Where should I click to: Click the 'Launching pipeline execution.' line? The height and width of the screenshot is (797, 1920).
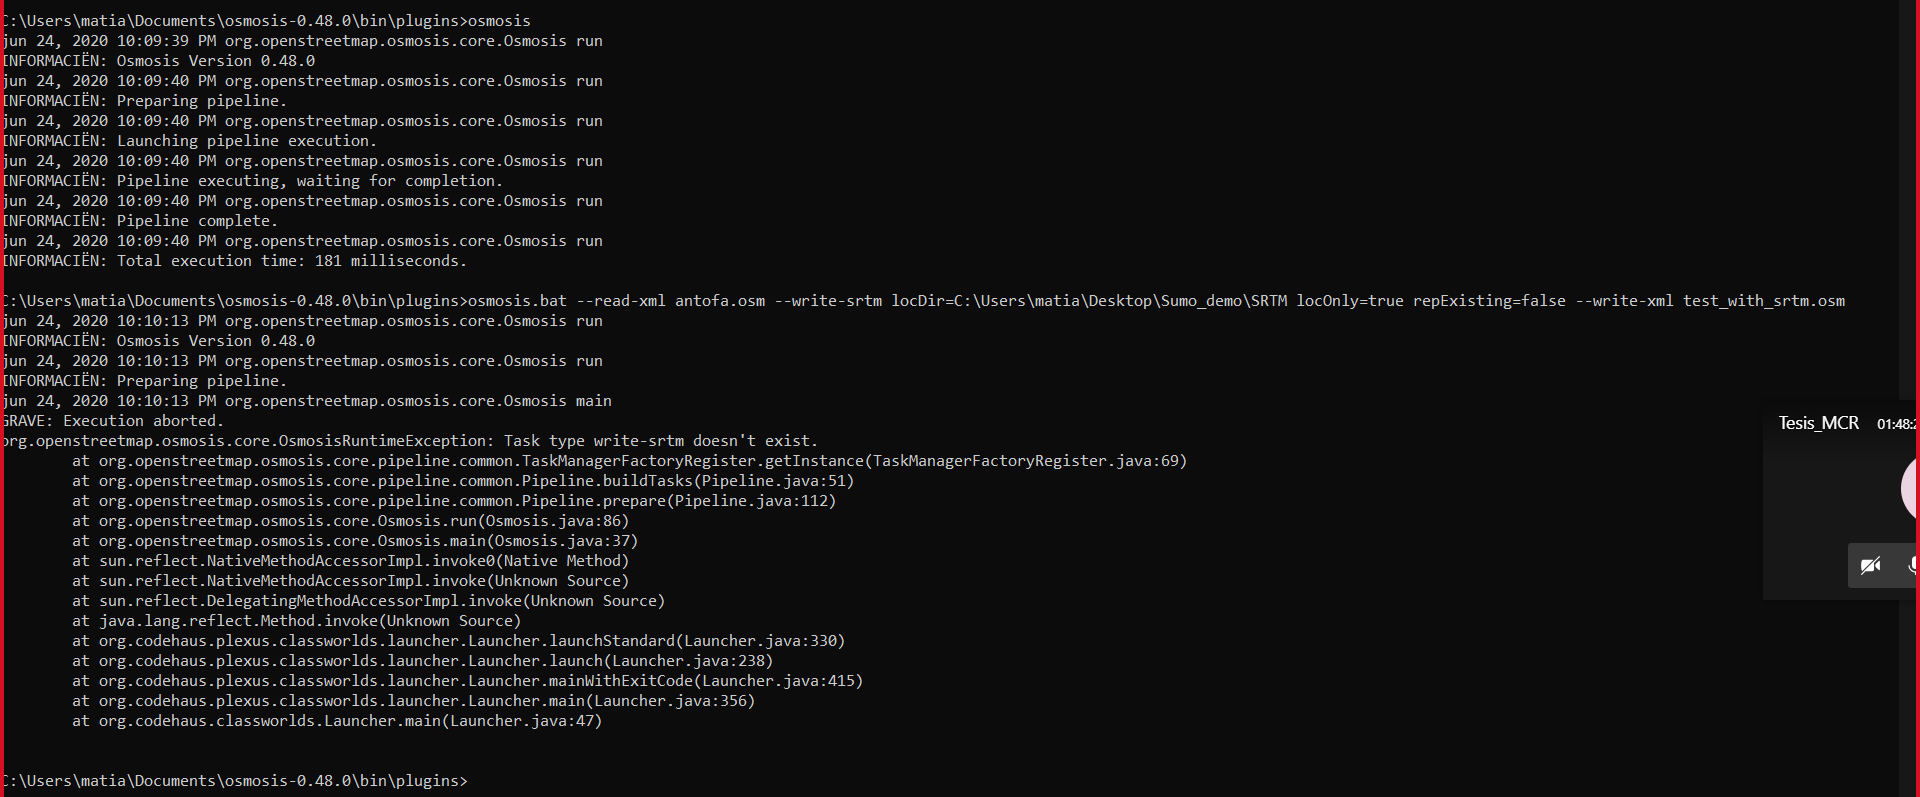[246, 141]
